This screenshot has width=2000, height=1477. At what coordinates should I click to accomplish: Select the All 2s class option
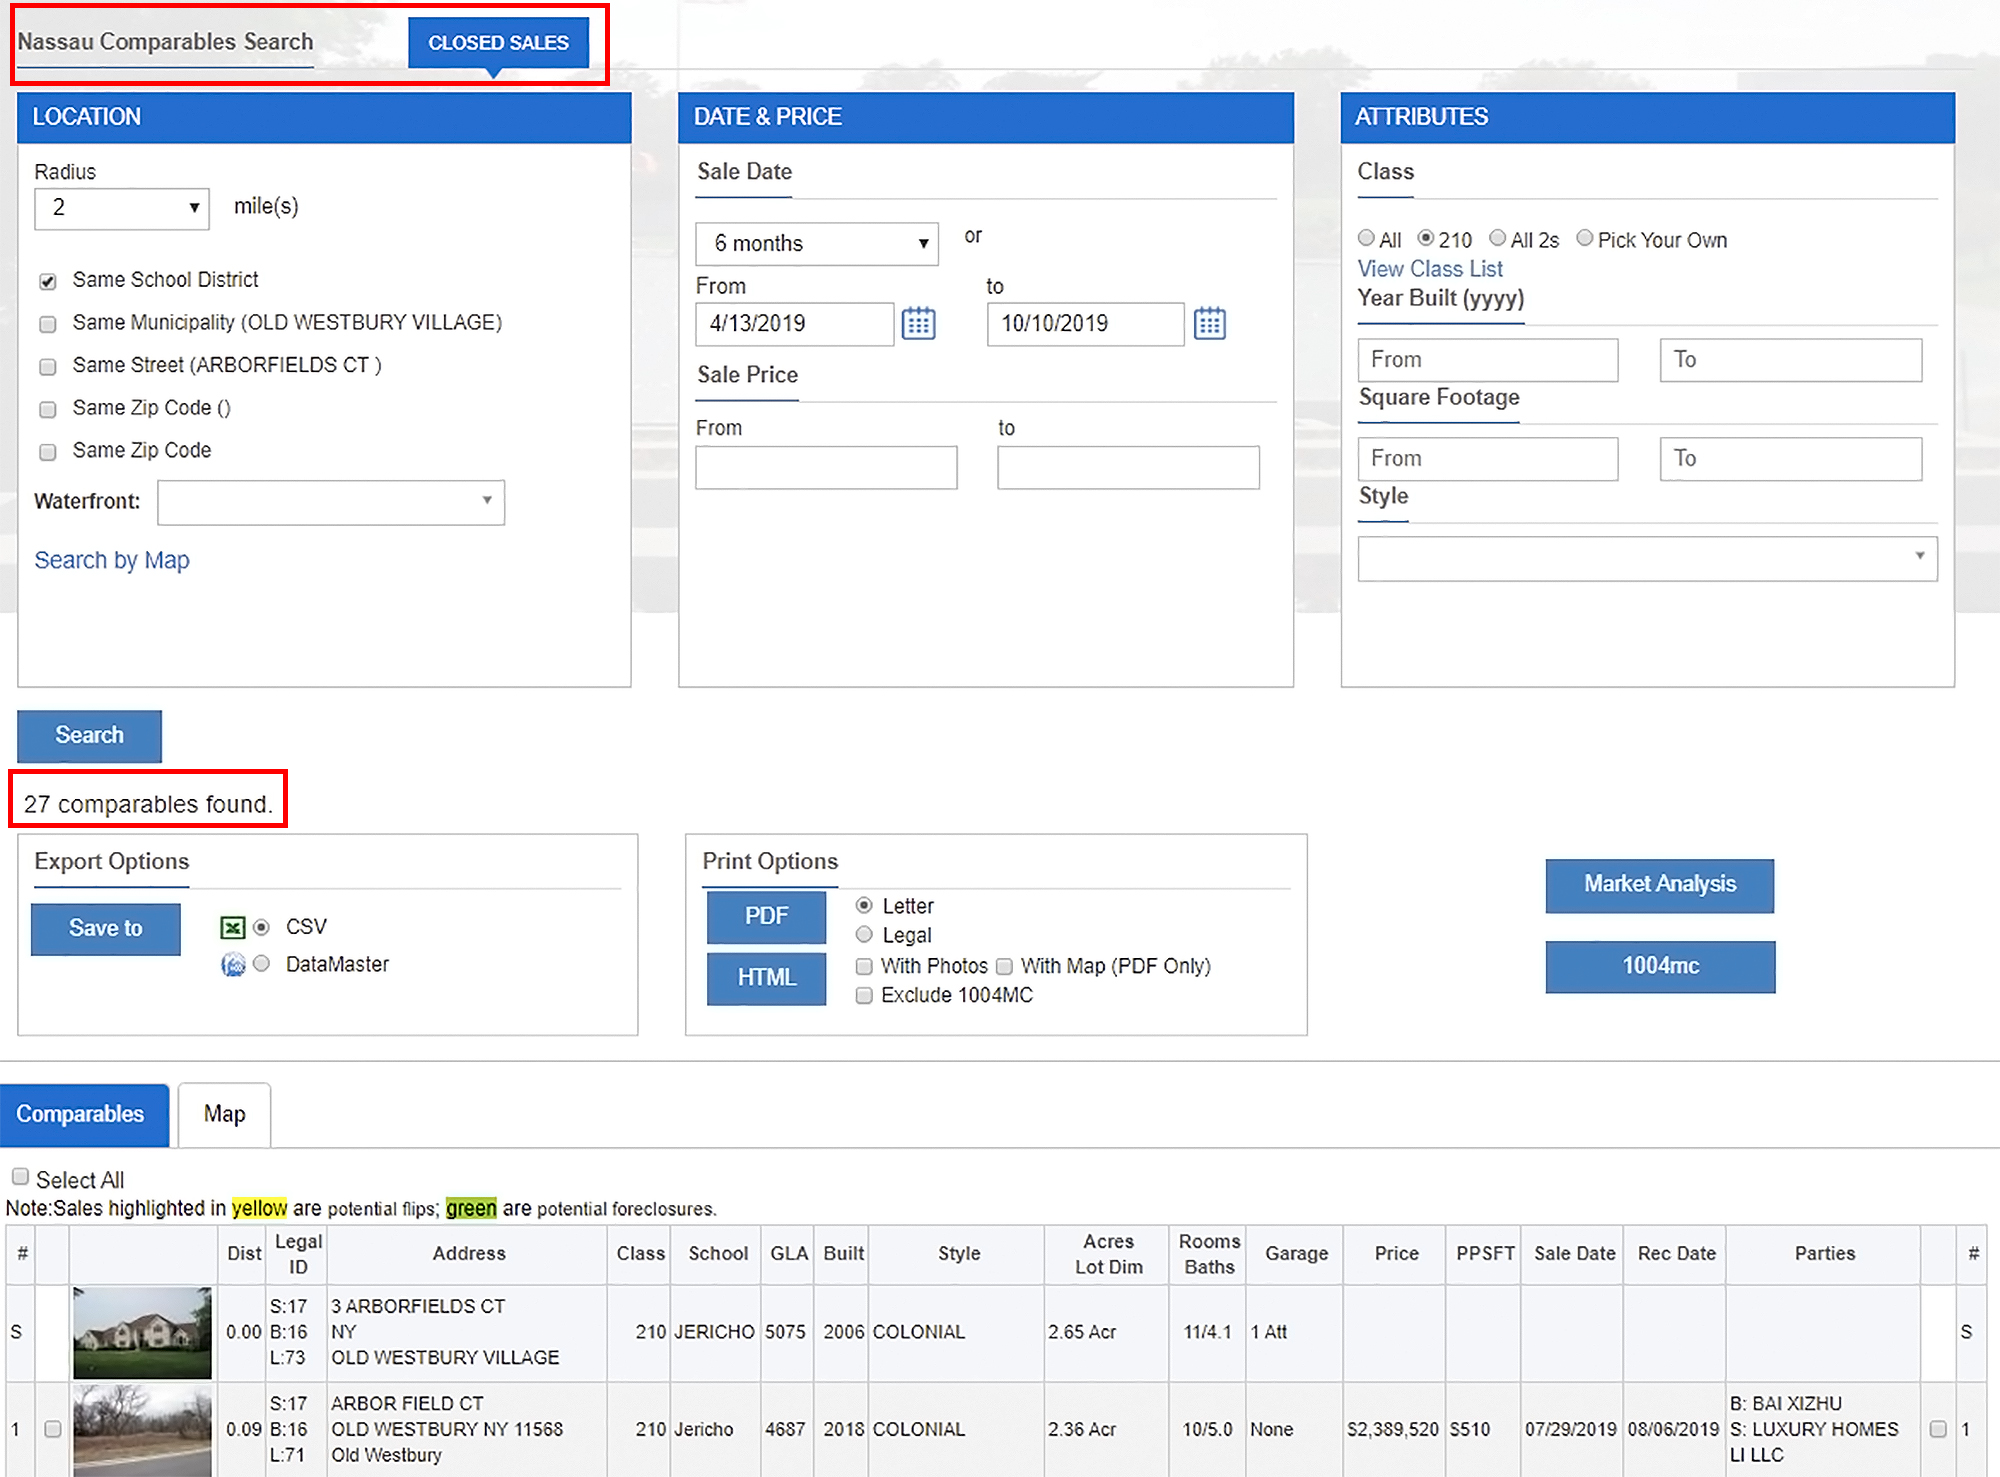tap(1497, 238)
